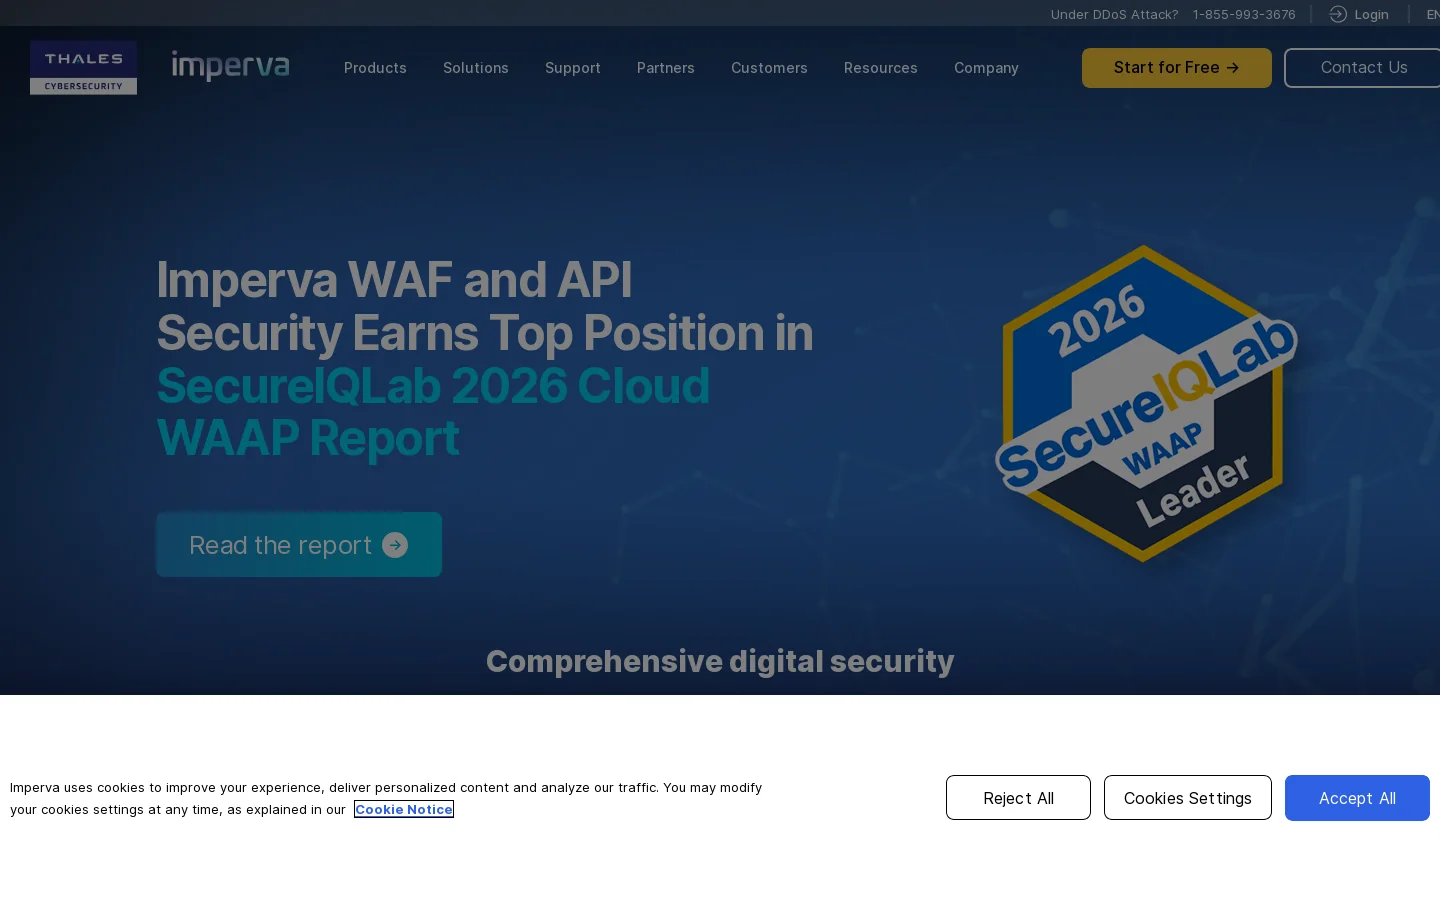Click the arrow icon in Read the report
This screenshot has width=1440, height=900.
[x=395, y=545]
